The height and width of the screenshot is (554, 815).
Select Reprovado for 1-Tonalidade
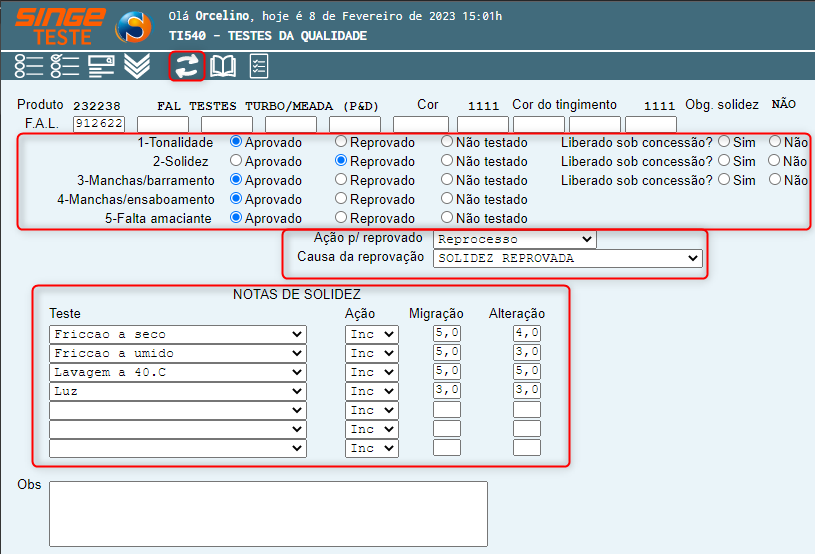(x=341, y=142)
